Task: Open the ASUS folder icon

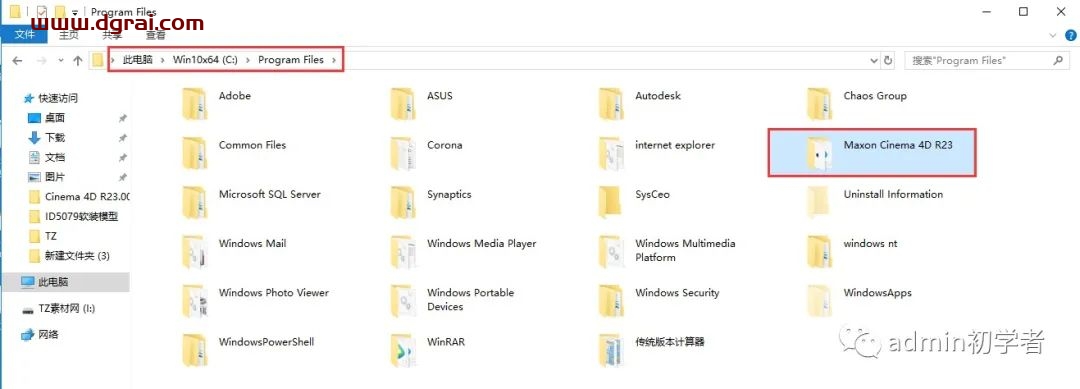Action: pyautogui.click(x=403, y=104)
